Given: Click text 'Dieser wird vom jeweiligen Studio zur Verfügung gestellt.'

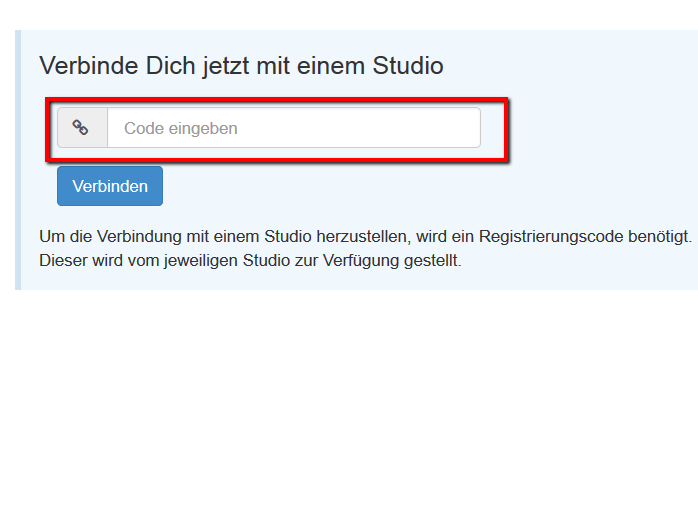Looking at the screenshot, I should tap(250, 261).
